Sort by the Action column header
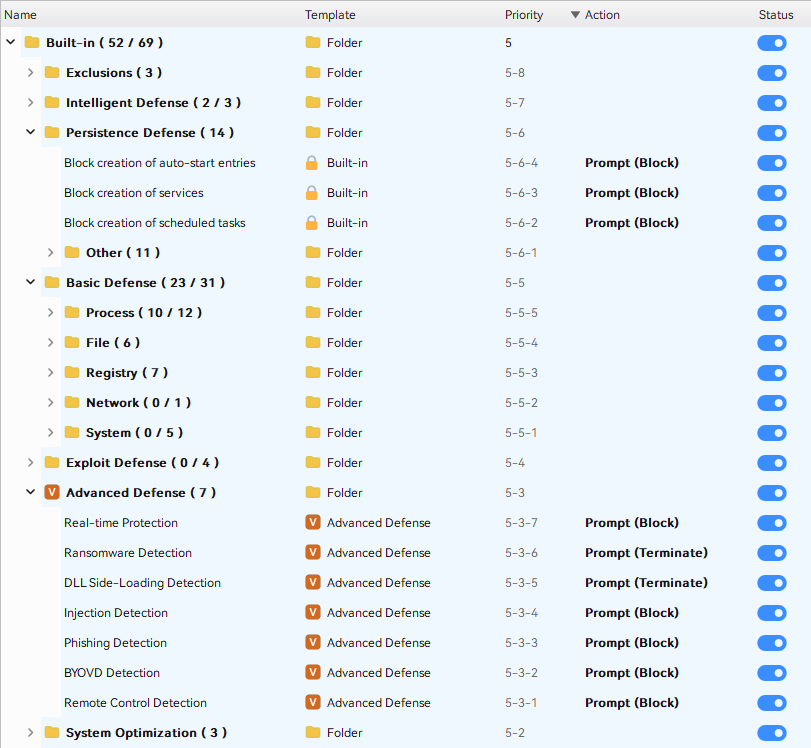 pyautogui.click(x=602, y=15)
